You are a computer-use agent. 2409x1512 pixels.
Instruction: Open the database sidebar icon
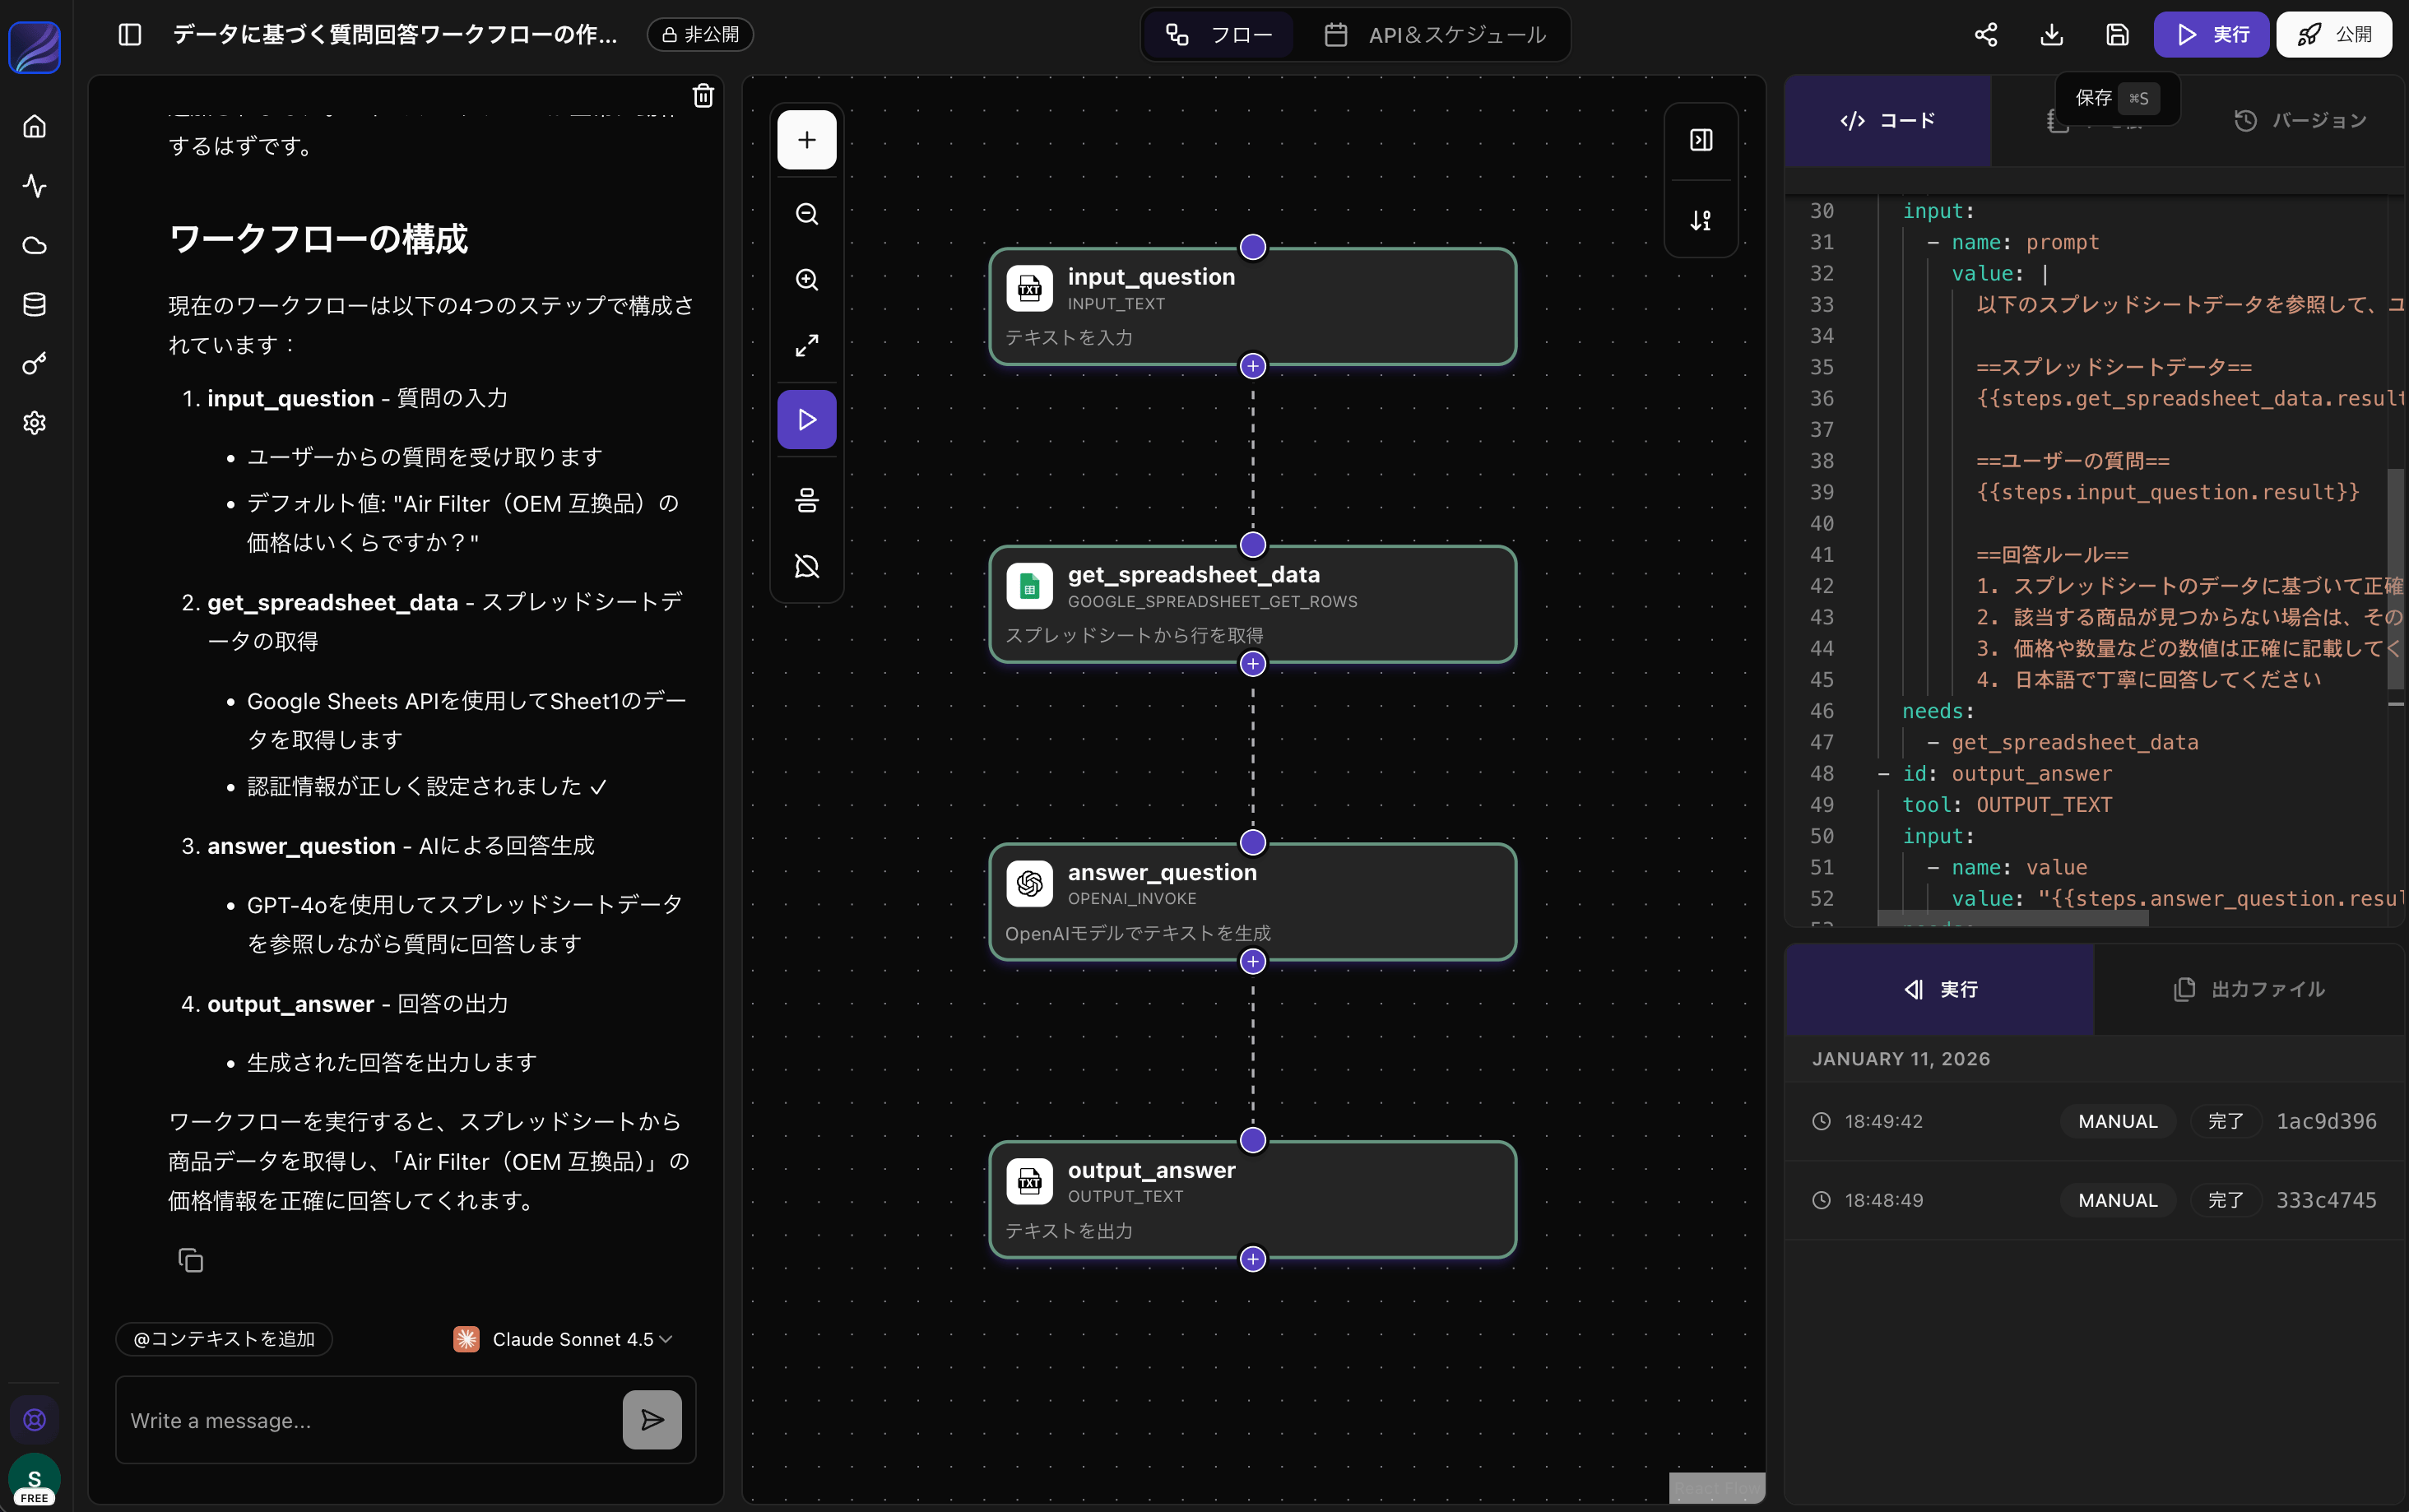(x=35, y=304)
